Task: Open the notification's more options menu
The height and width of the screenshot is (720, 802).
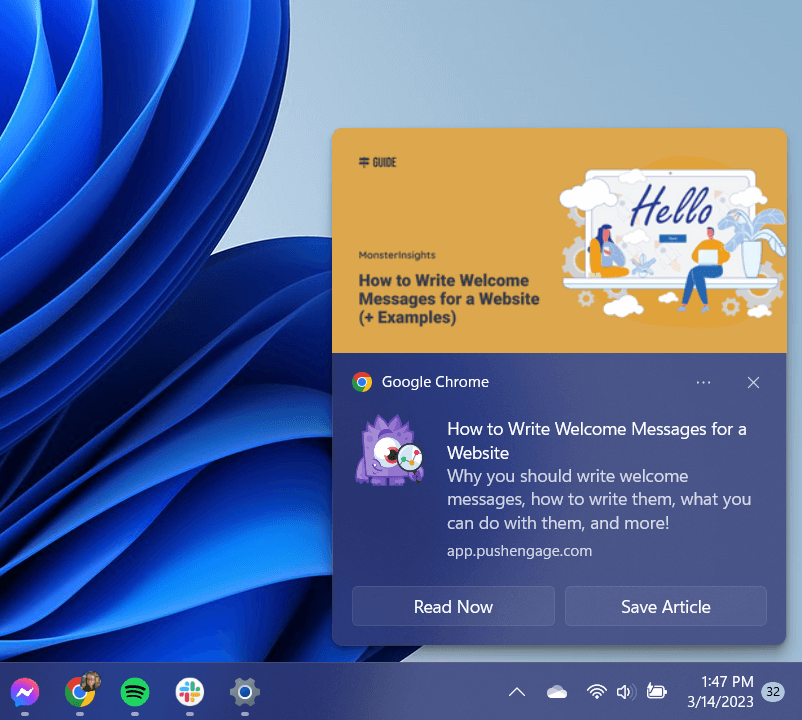Action: tap(703, 382)
